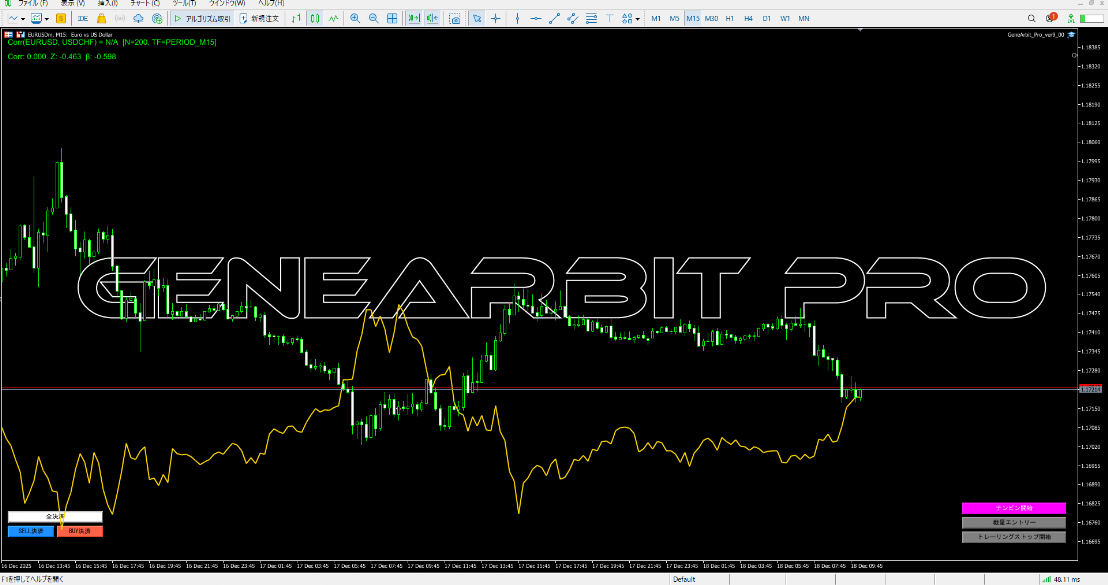Open the chart type dropdown arrow
Screen dimensions: 1108x585
[23, 18]
